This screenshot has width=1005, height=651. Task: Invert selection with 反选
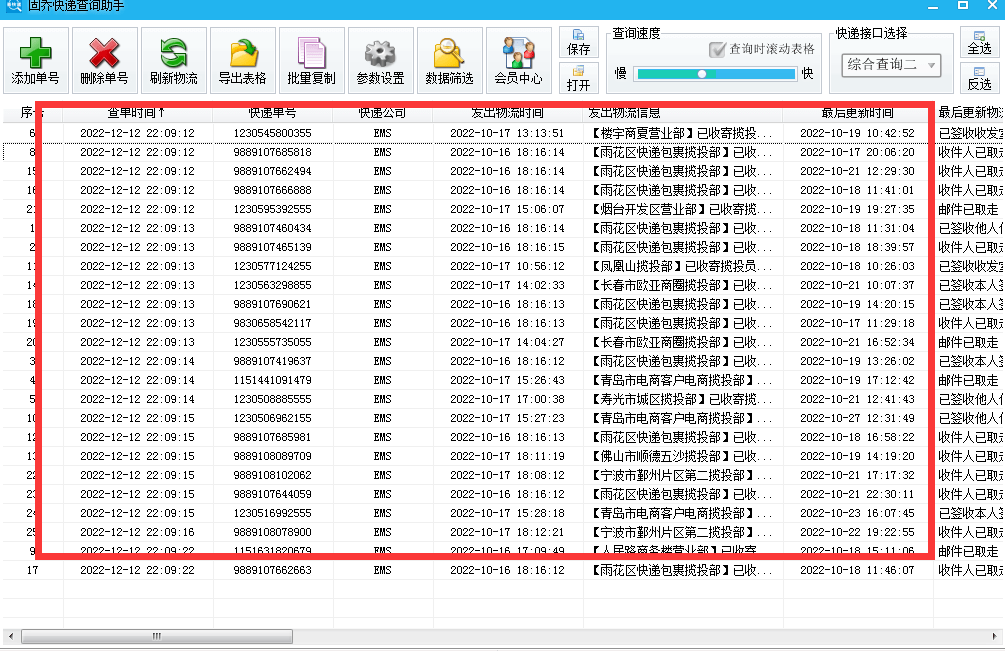pos(979,78)
